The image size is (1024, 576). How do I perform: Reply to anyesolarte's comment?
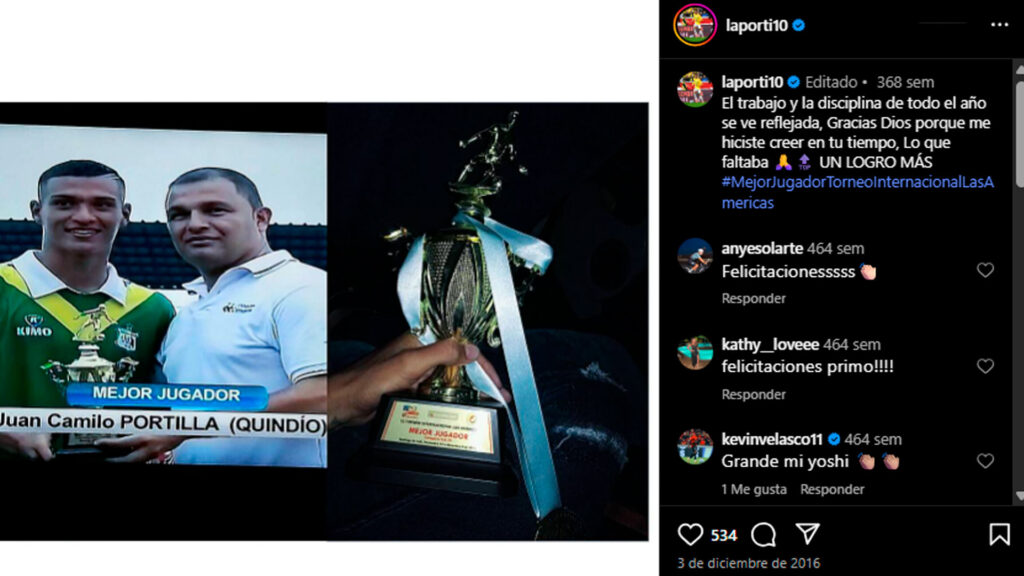tap(753, 298)
